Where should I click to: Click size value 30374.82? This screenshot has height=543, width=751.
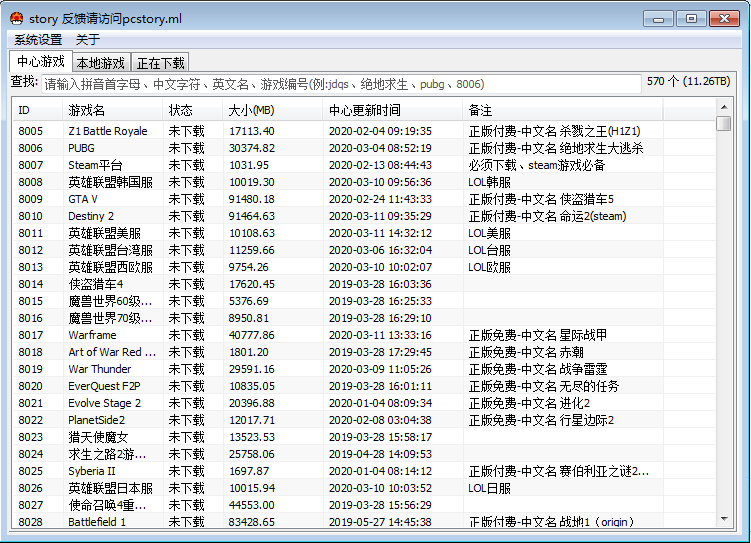pos(252,148)
